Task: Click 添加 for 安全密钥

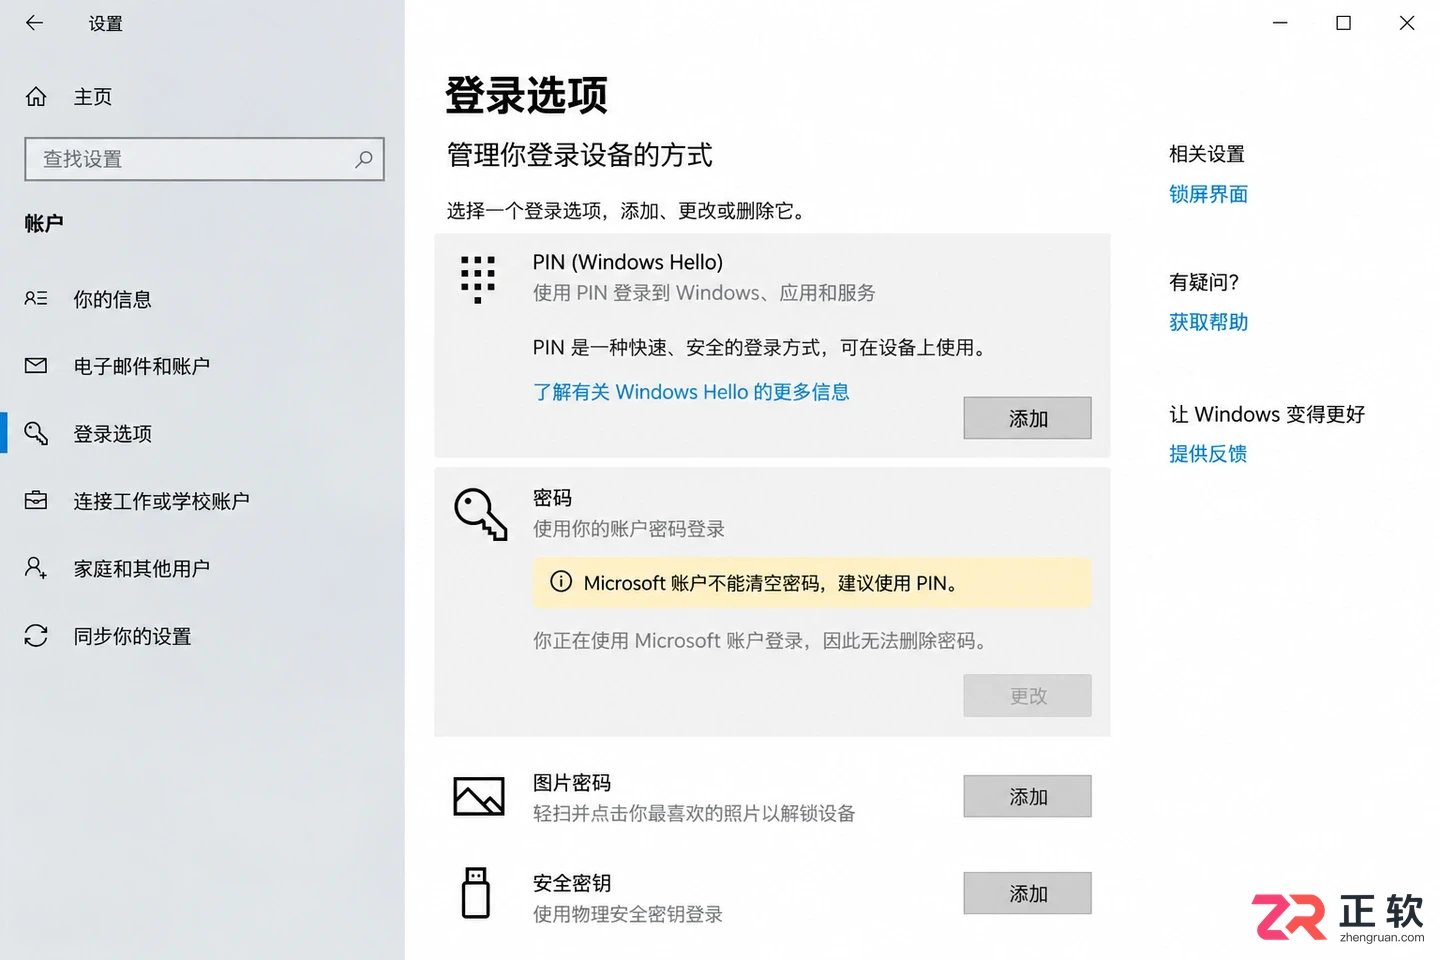Action: [1027, 893]
